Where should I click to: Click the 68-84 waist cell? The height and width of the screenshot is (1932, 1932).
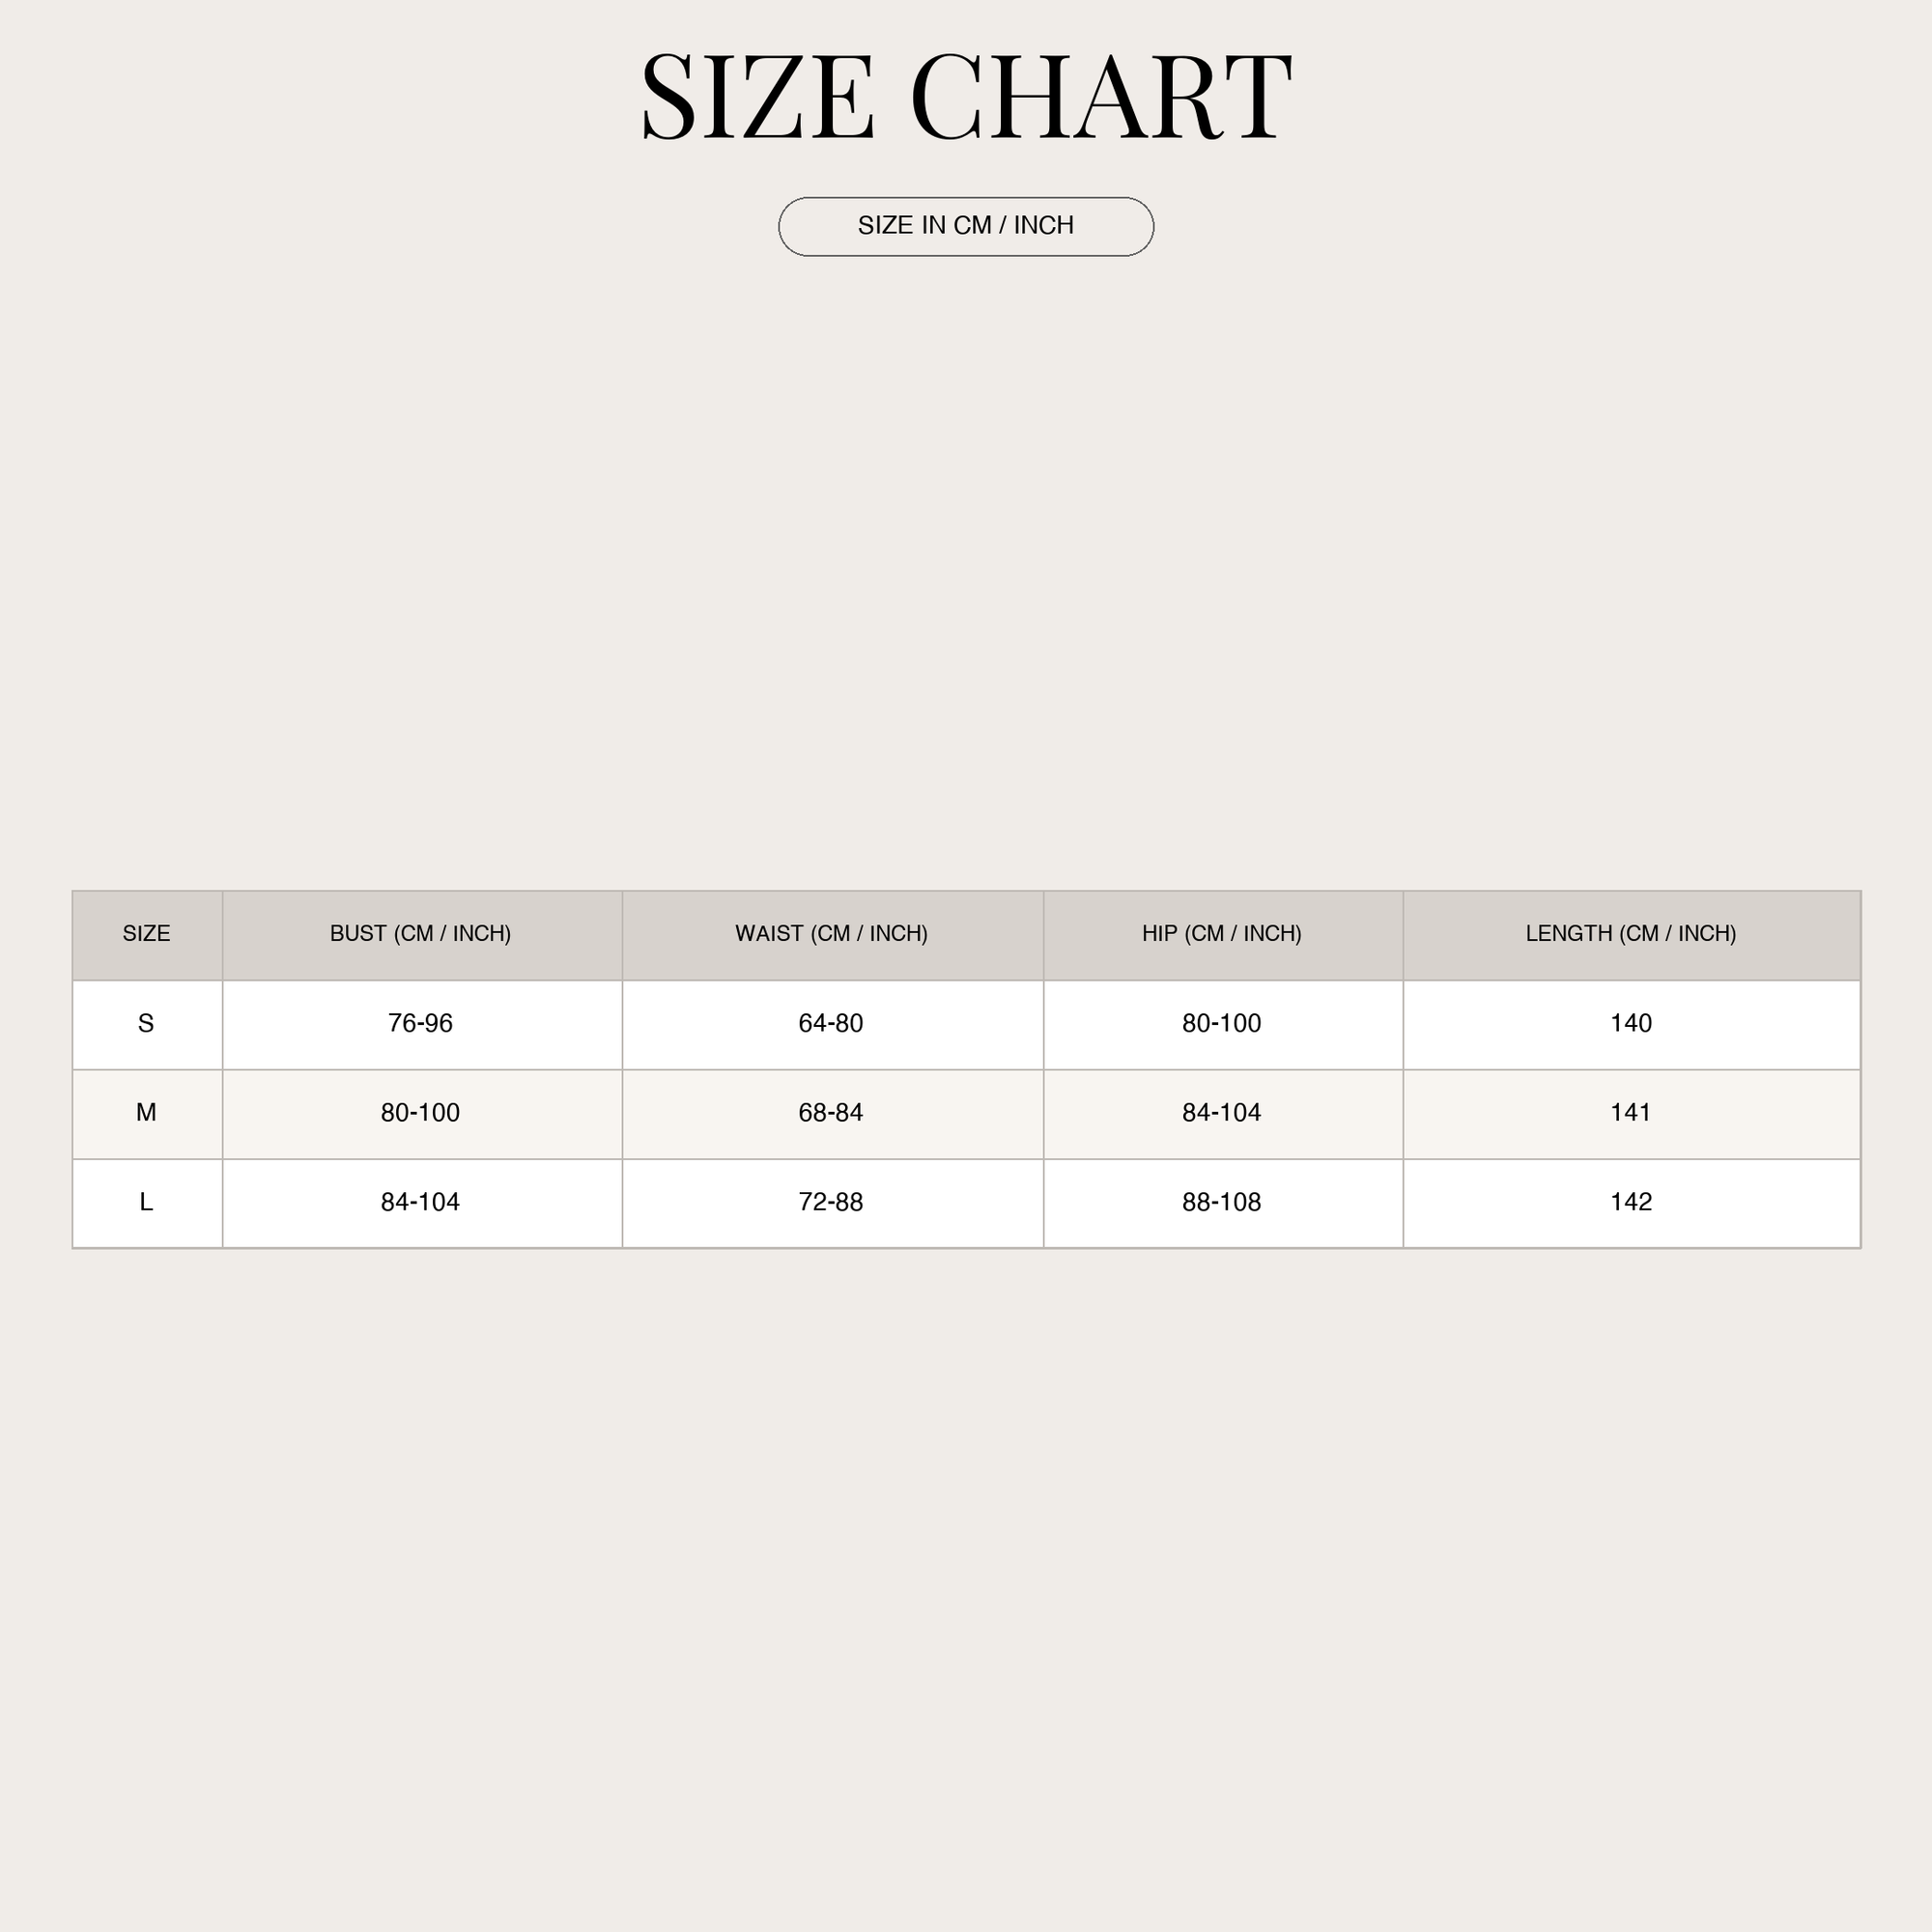[x=832, y=1113]
